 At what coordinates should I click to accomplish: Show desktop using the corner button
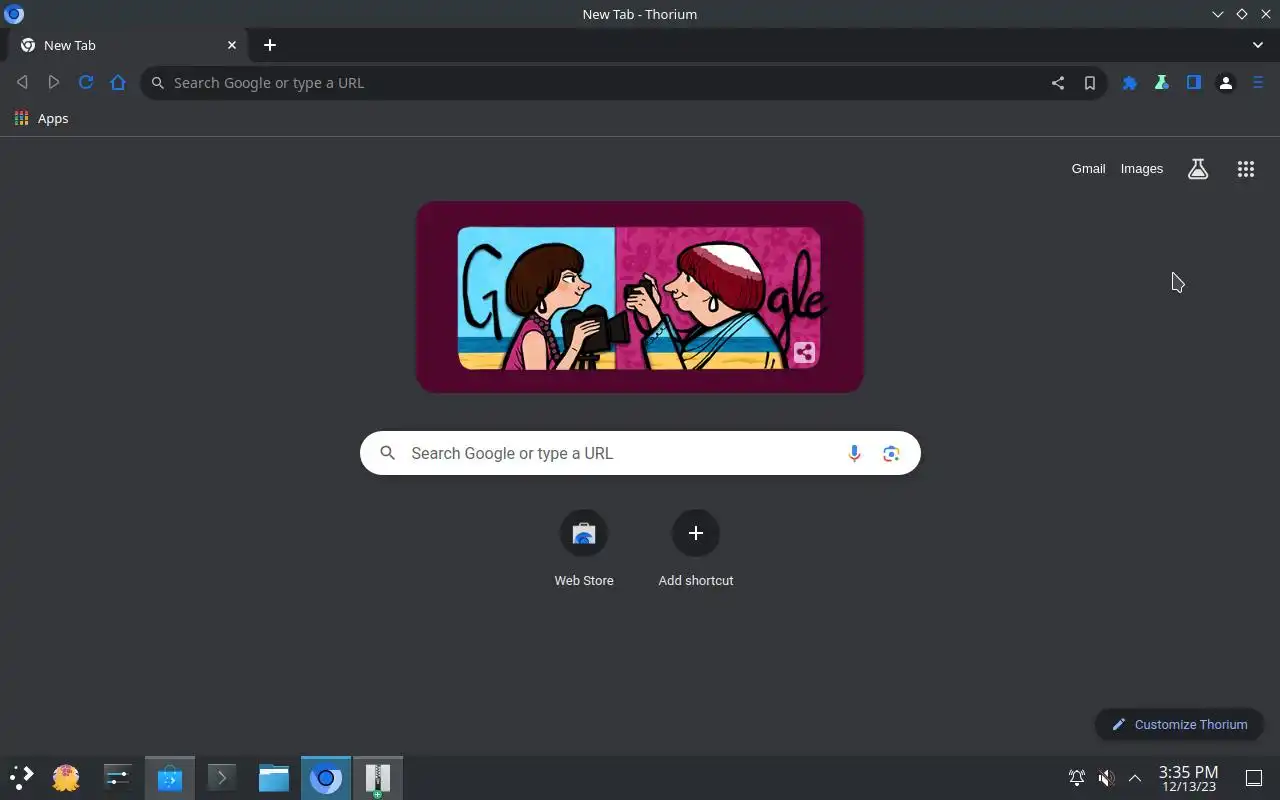[1253, 777]
